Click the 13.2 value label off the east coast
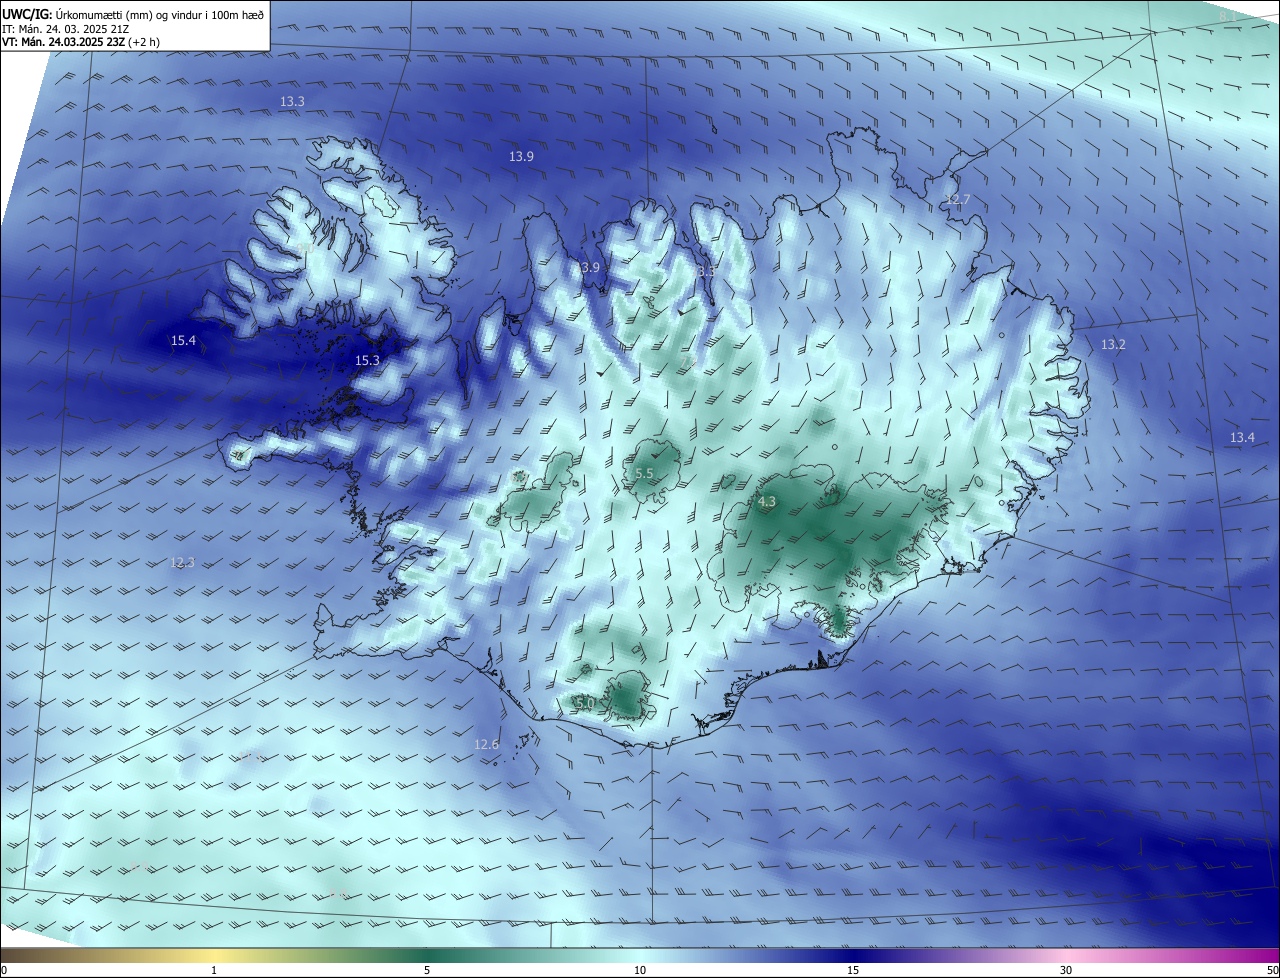1280x978 pixels. [1113, 345]
